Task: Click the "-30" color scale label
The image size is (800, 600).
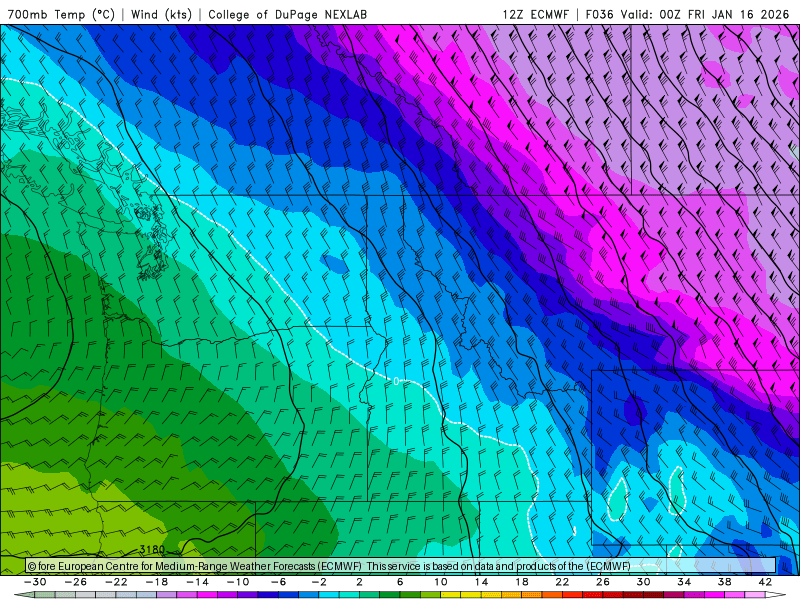Action: (35, 582)
